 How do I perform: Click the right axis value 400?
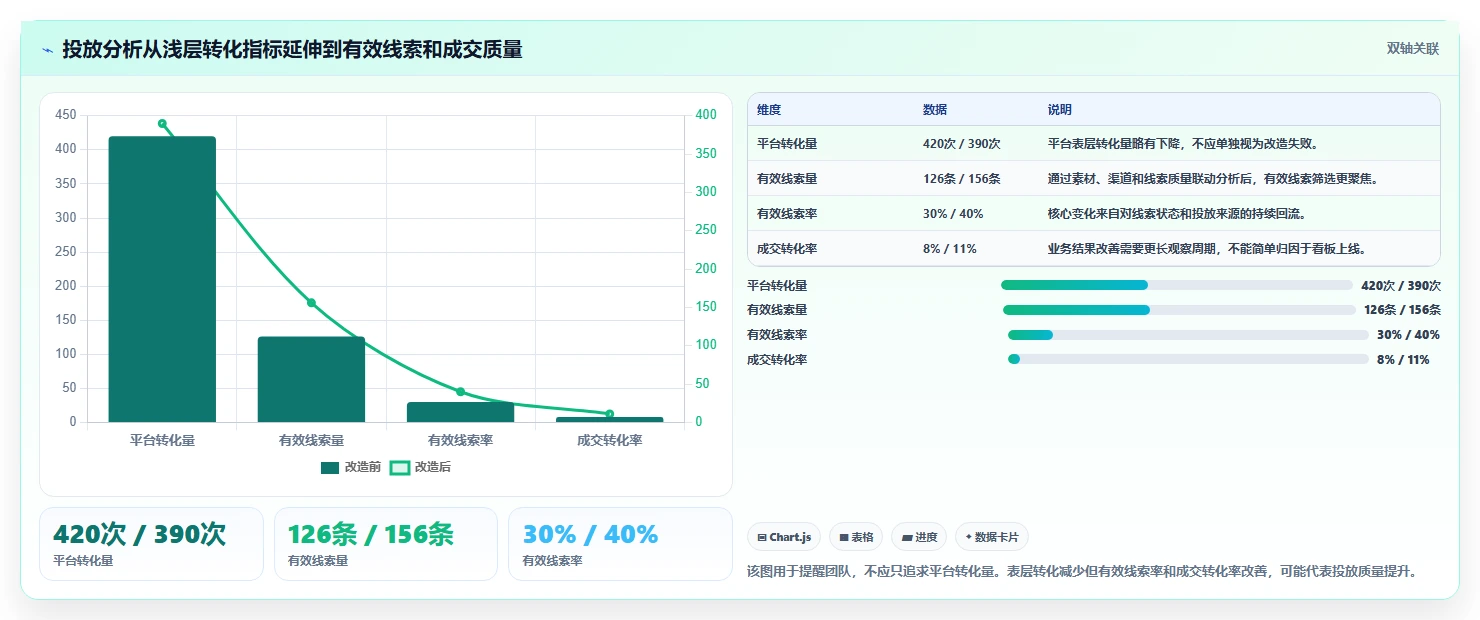click(706, 115)
